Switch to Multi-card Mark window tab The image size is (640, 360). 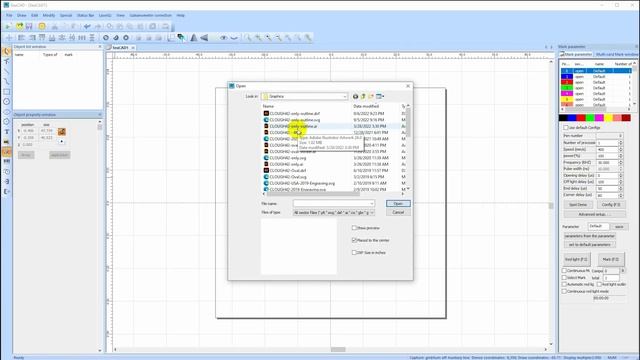click(616, 54)
